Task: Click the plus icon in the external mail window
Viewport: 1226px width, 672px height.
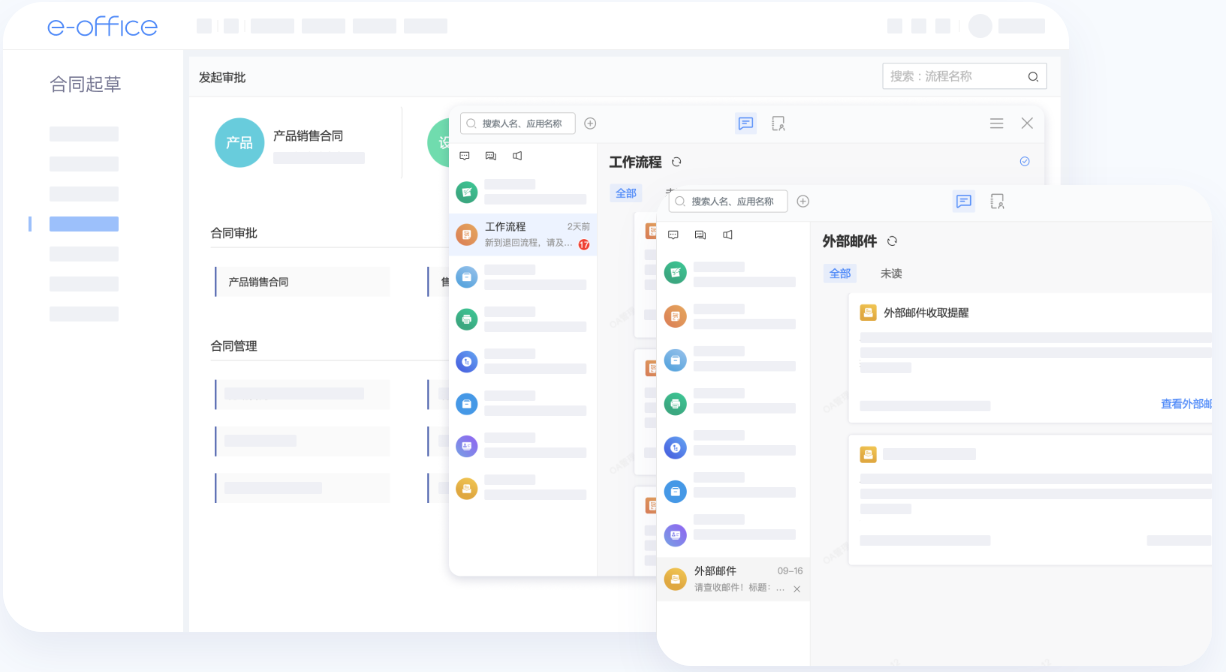Action: coord(803,201)
